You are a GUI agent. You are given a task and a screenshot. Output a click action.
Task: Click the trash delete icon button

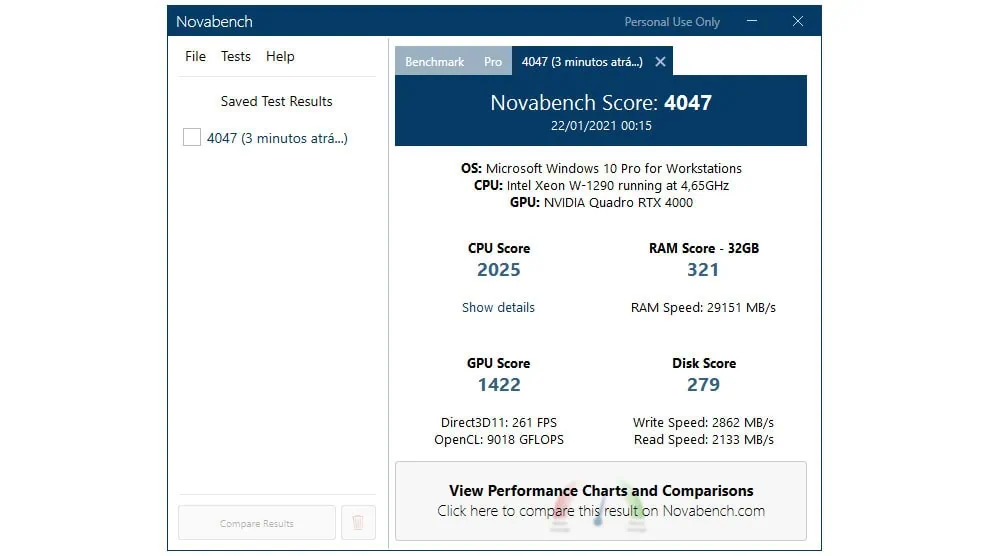pyautogui.click(x=358, y=523)
